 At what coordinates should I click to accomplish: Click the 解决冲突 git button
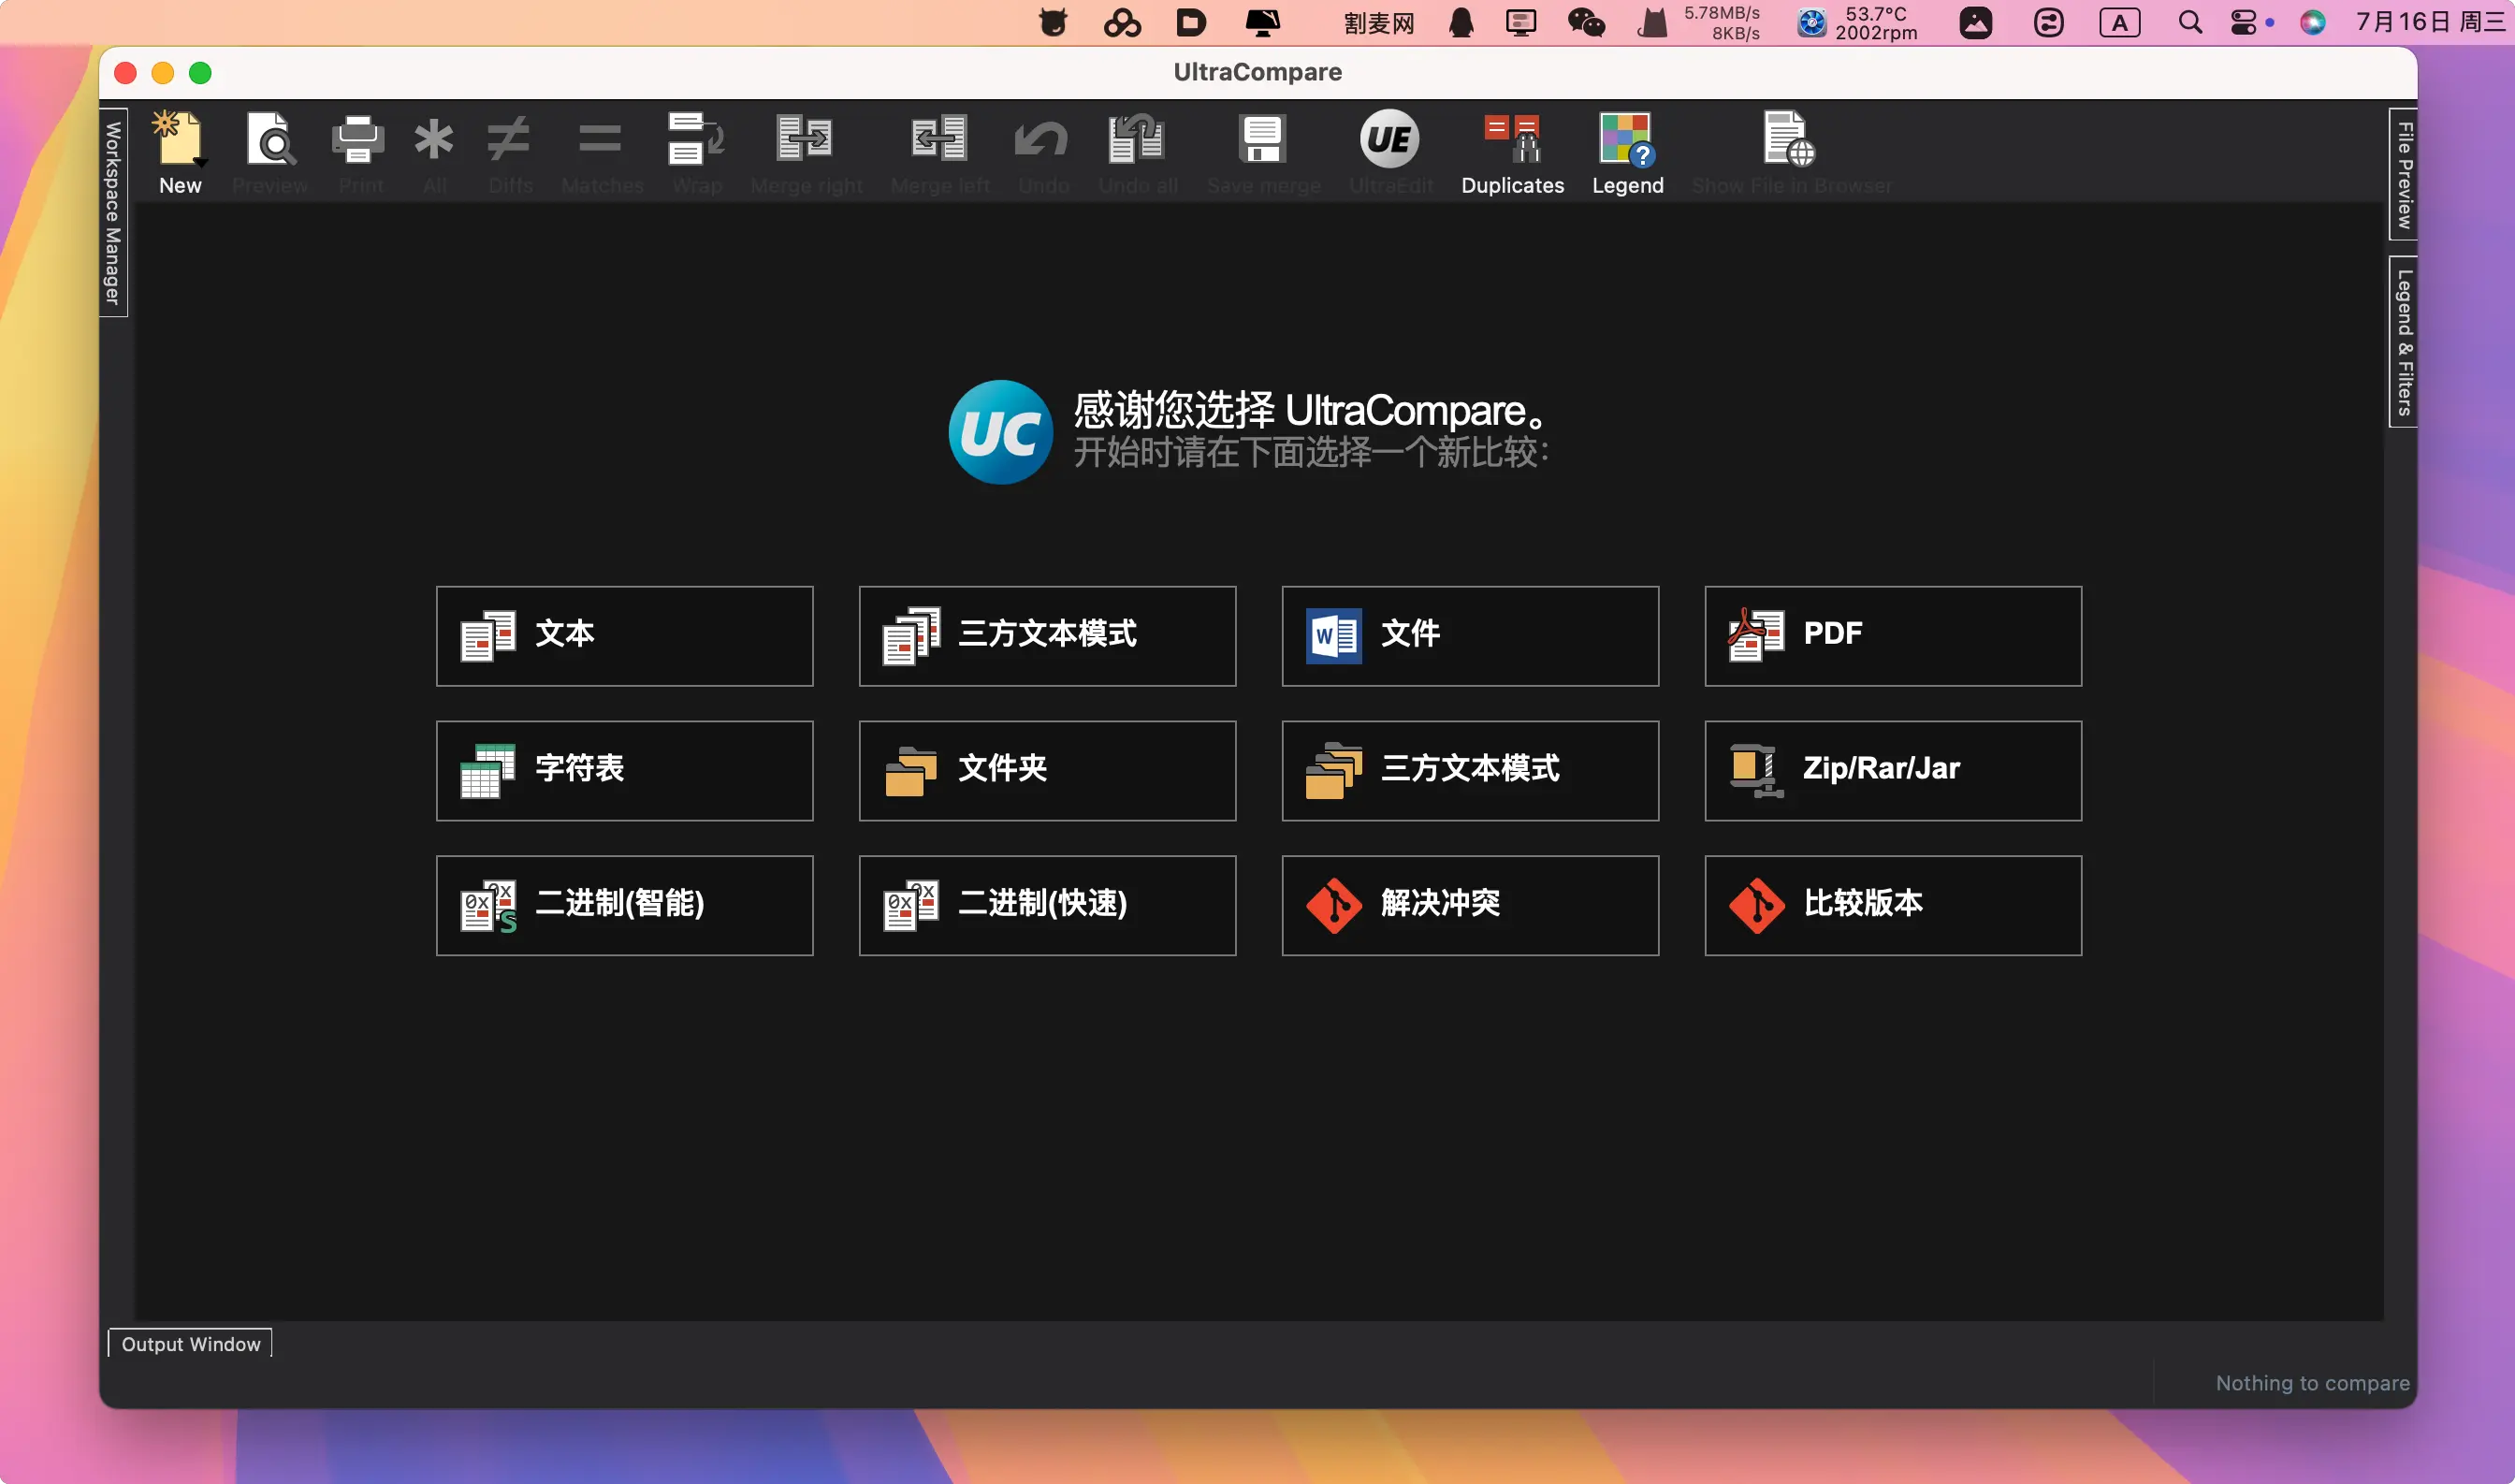[1470, 905]
